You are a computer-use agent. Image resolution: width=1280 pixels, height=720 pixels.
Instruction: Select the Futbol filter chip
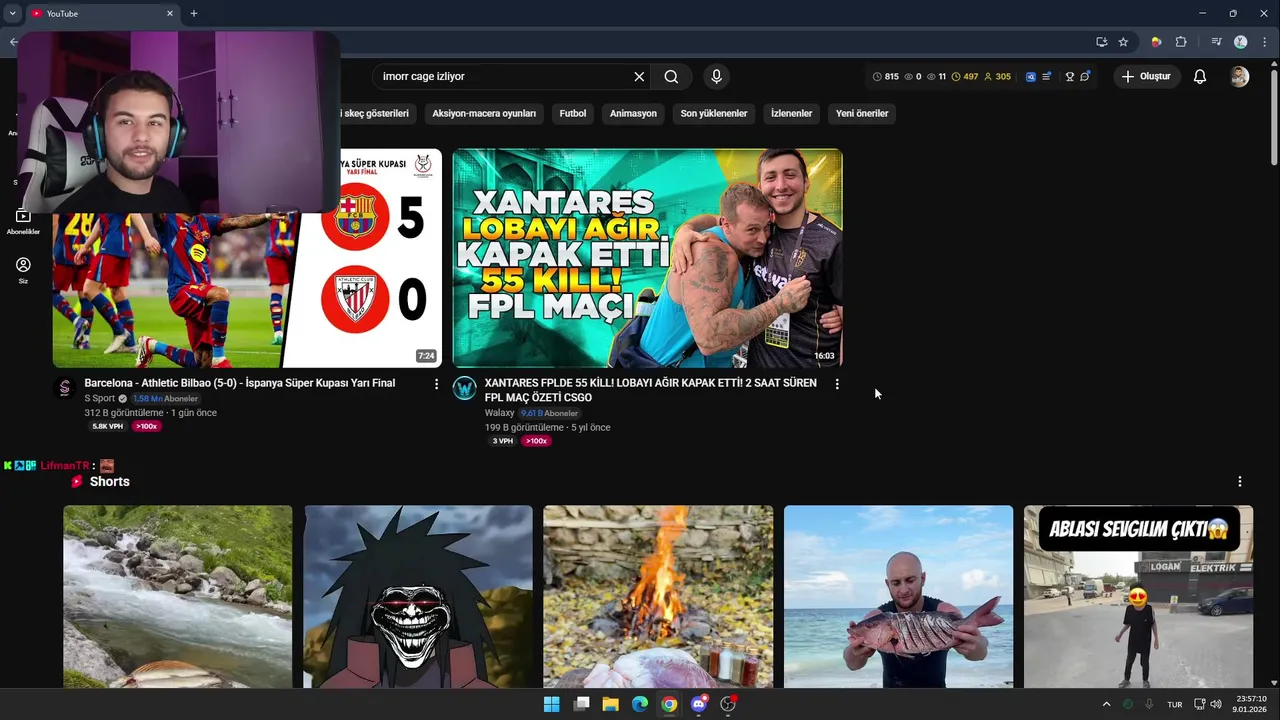pos(573,113)
